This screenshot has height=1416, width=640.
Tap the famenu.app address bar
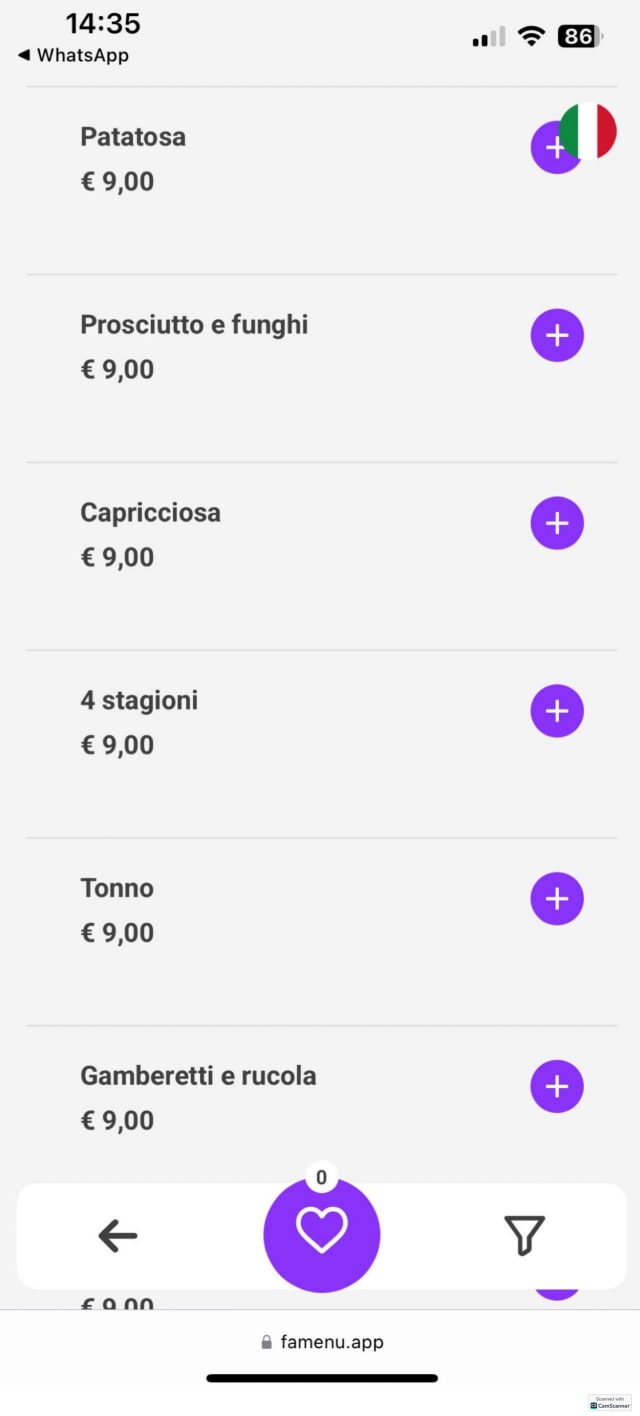pyautogui.click(x=322, y=1342)
